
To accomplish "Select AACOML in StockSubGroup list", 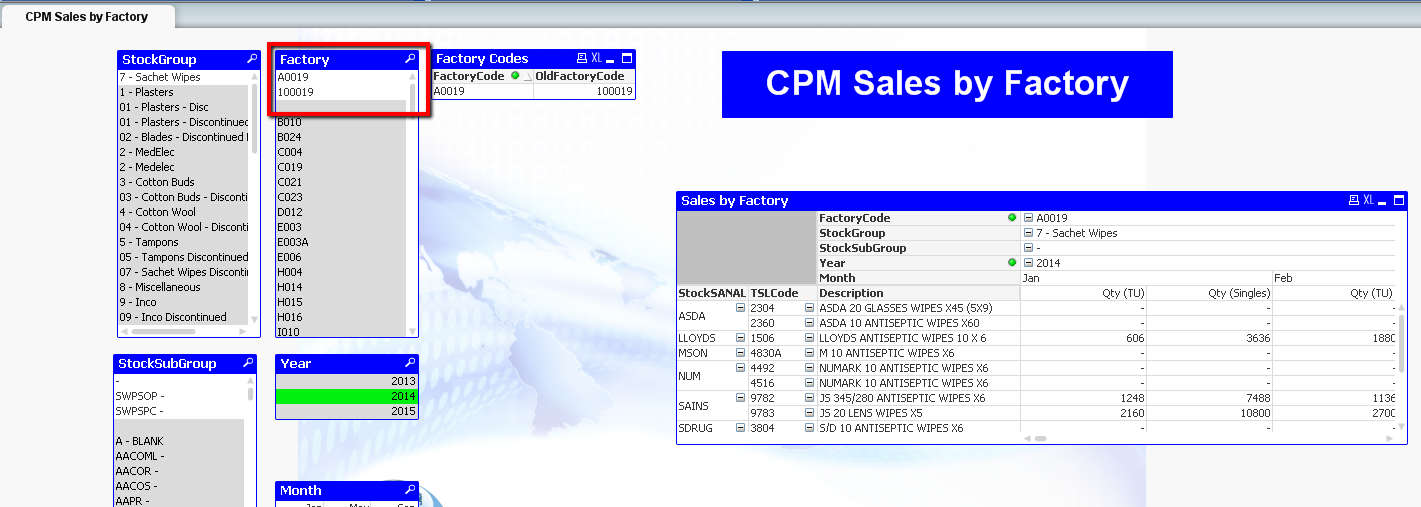I will (x=179, y=456).
